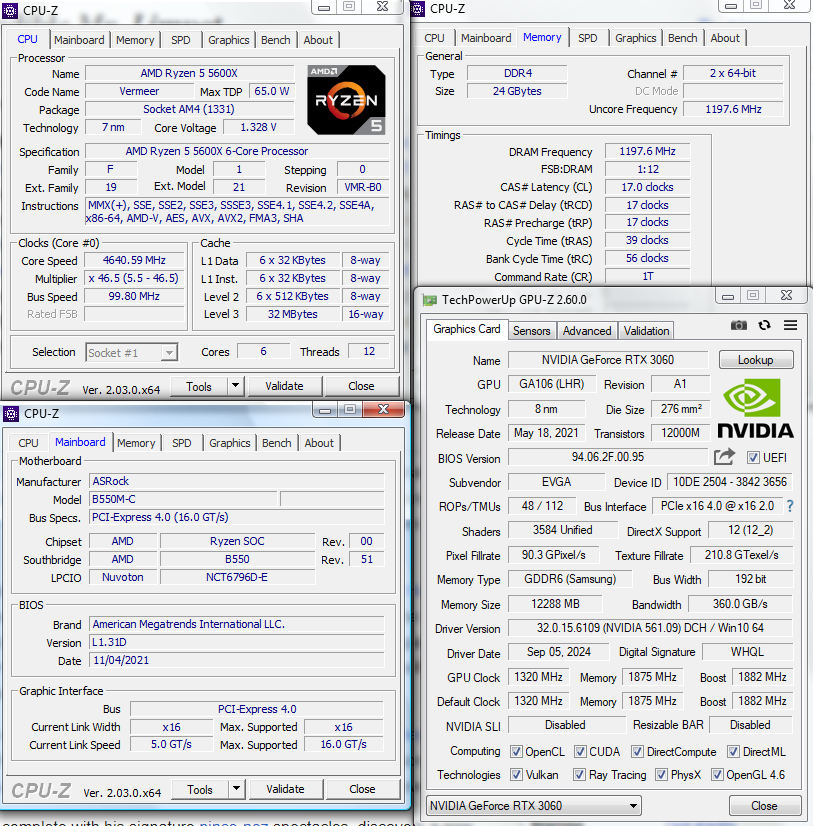Expand Tools dropdown arrow in CPU window

tap(236, 386)
